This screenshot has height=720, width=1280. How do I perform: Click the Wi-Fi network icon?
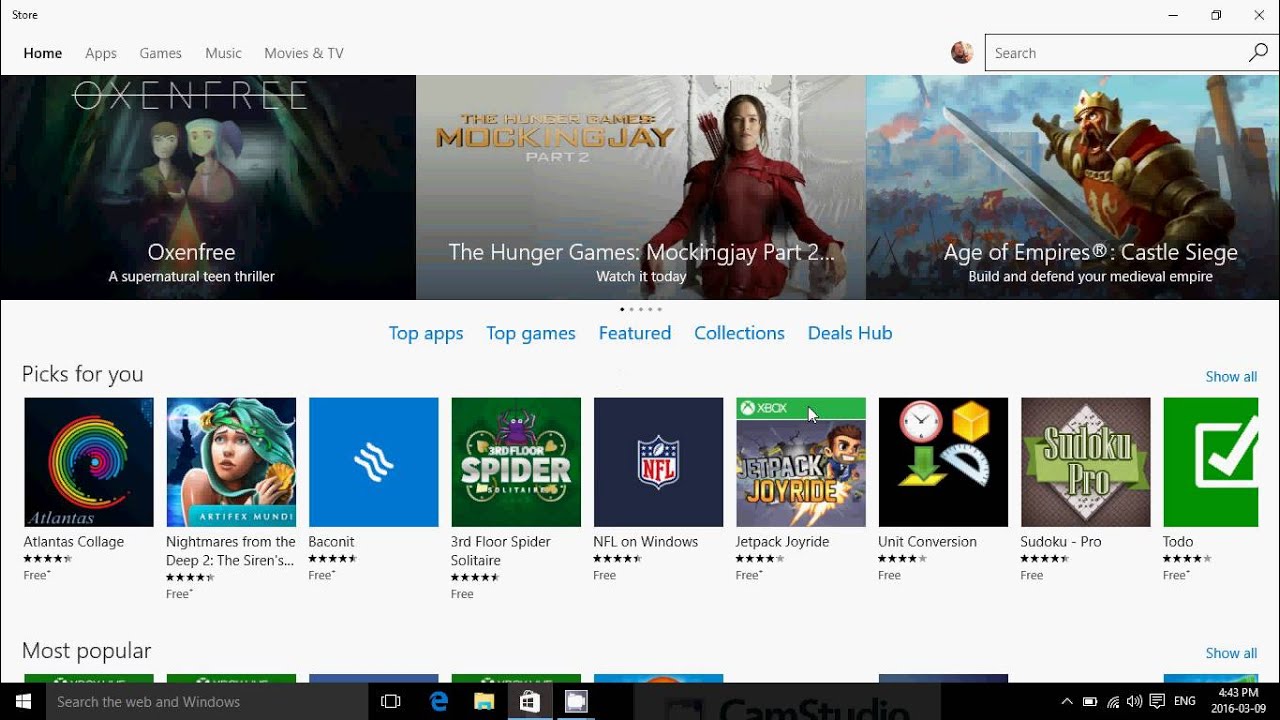coord(1112,702)
